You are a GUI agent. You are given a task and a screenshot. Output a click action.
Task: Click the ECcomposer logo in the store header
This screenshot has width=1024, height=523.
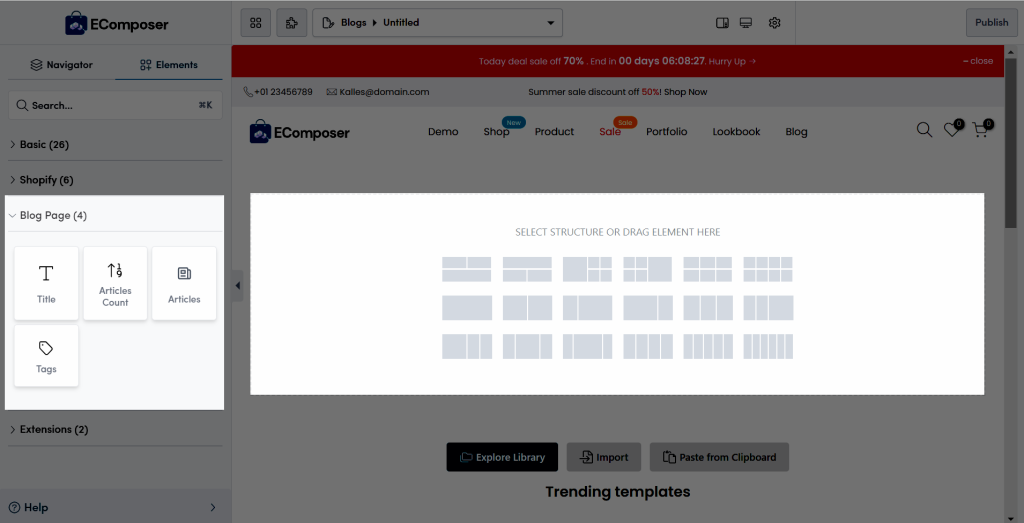coord(300,131)
